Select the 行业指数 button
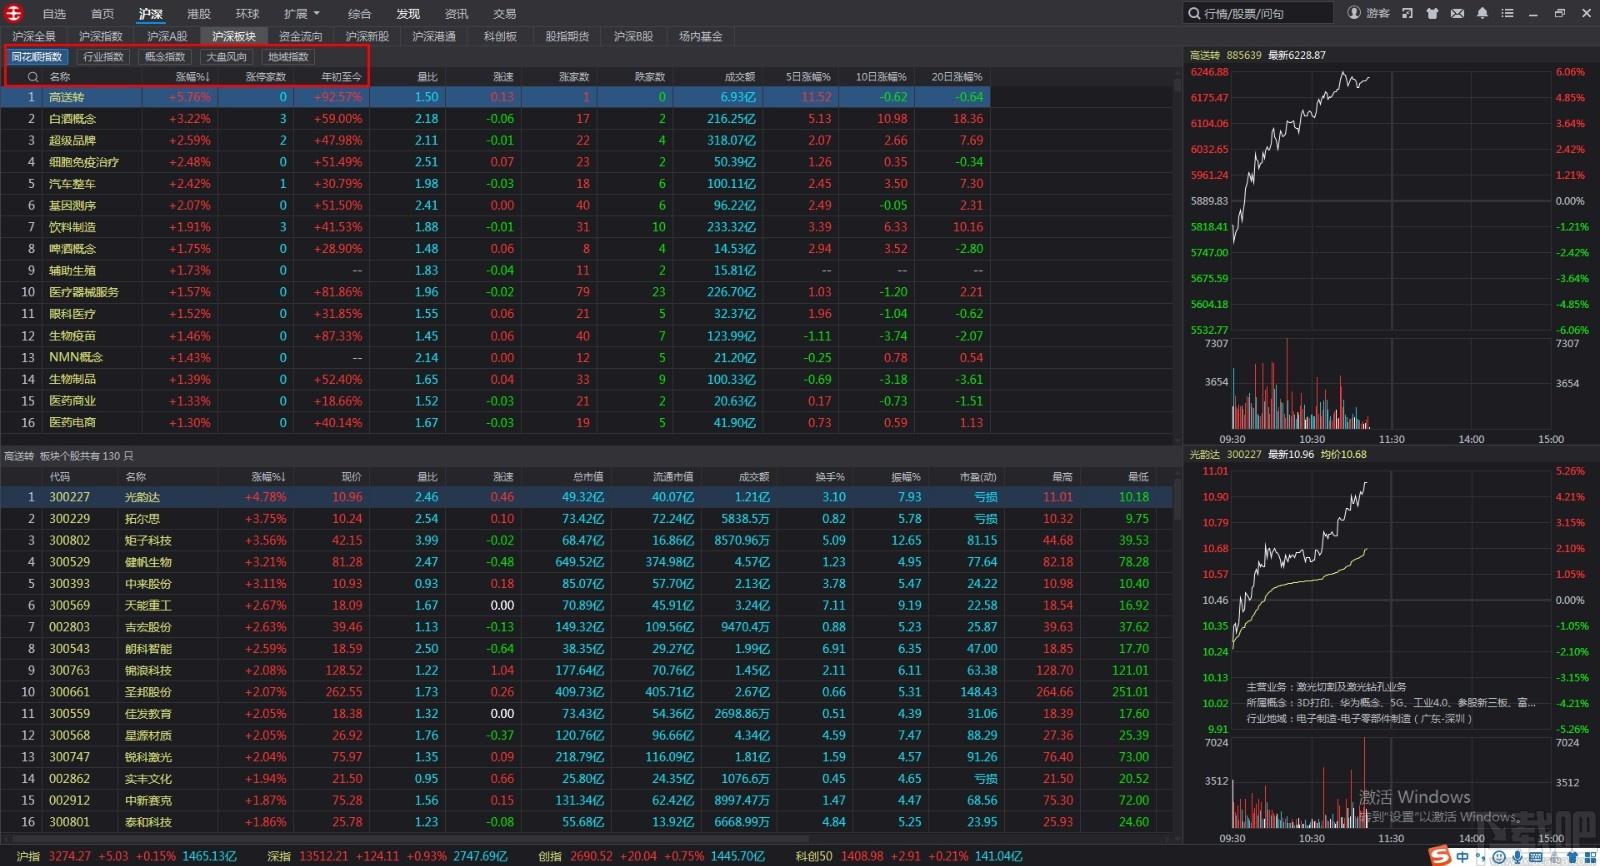 [103, 57]
